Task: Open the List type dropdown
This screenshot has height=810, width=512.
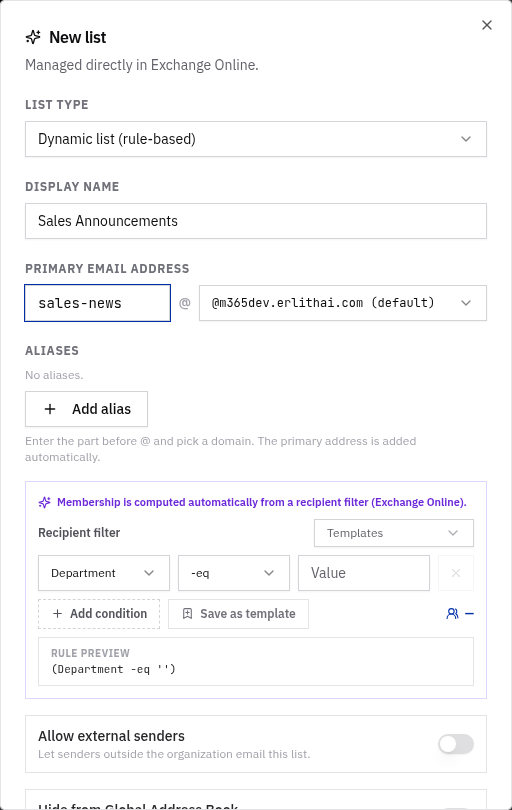Action: point(256,139)
